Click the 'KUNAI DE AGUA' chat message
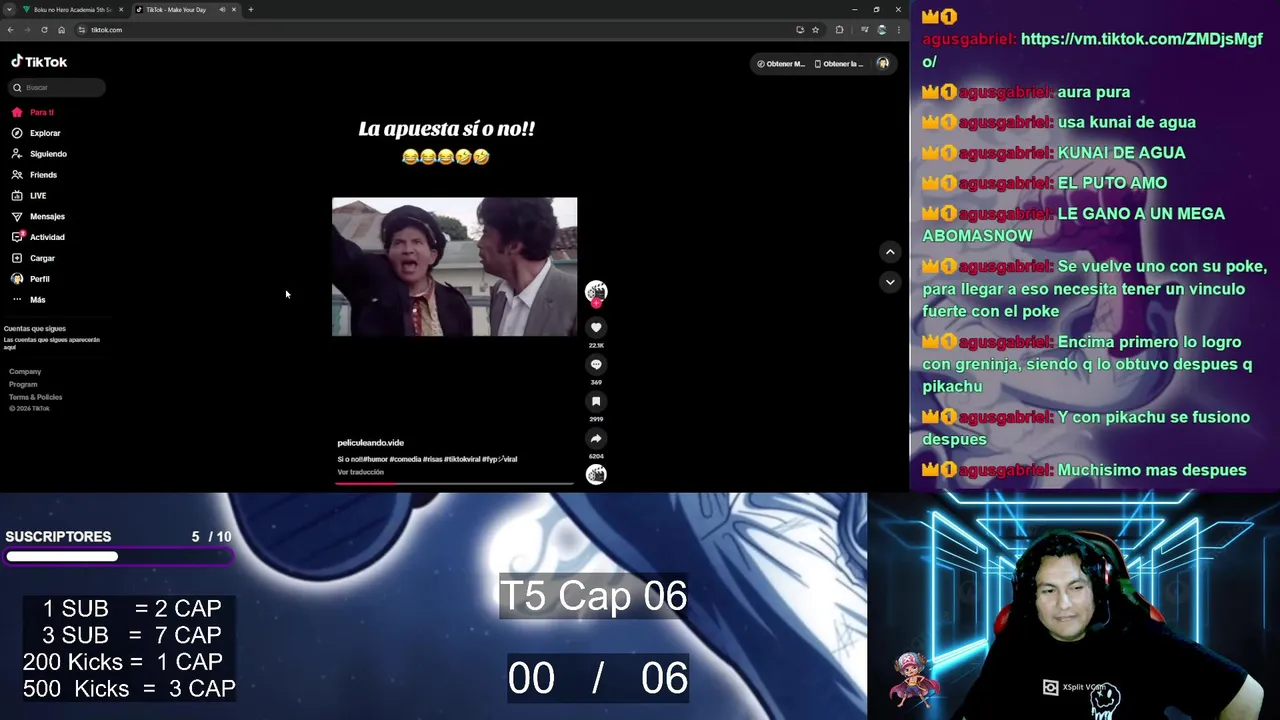 tap(1121, 153)
